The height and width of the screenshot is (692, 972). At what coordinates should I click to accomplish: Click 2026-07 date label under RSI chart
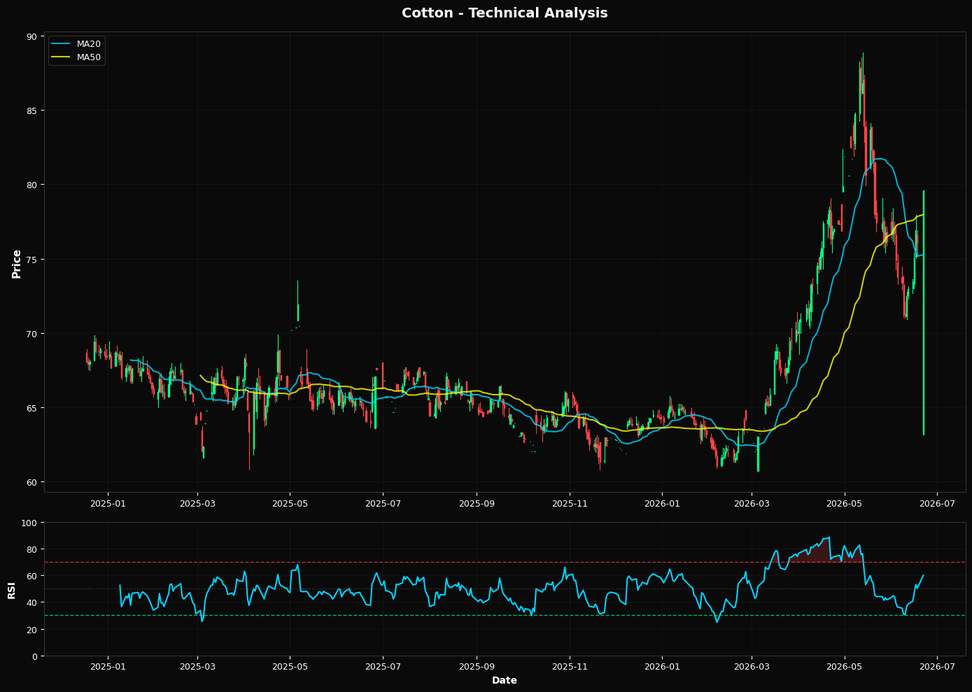[x=937, y=668]
